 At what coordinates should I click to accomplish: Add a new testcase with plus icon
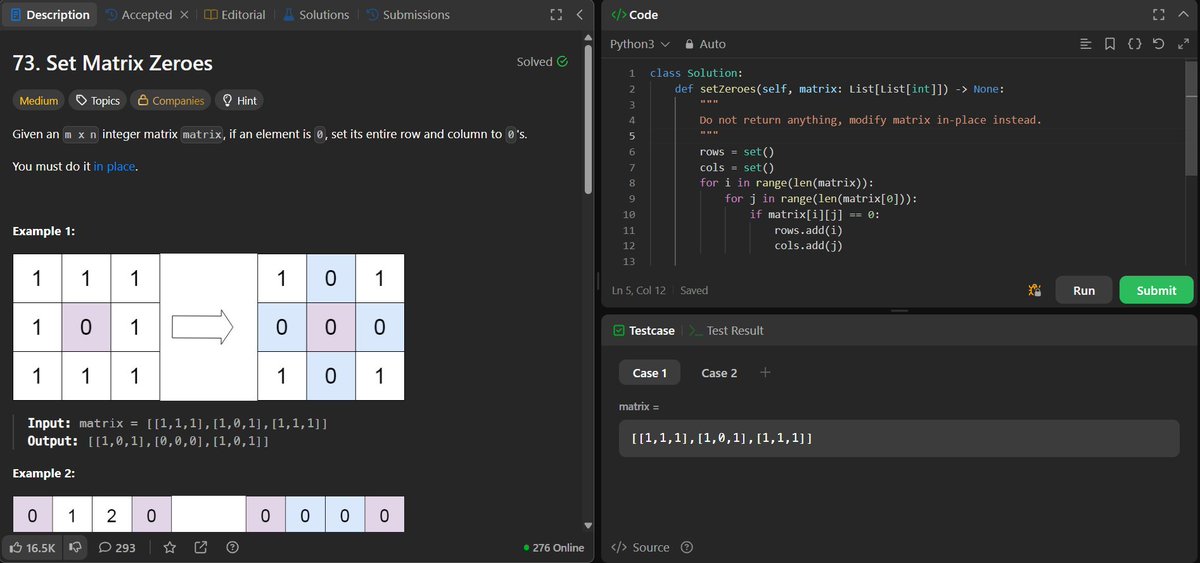click(x=765, y=372)
